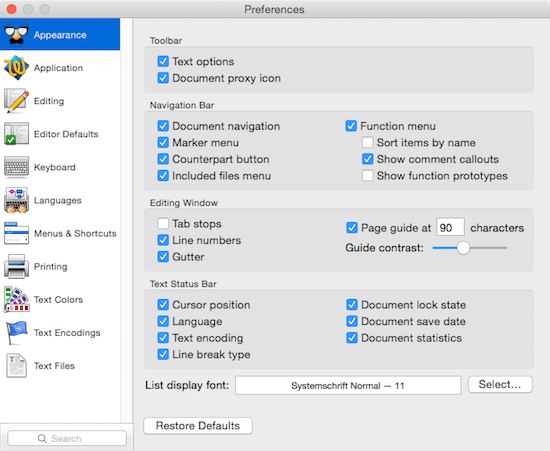This screenshot has width=550, height=451.
Task: Choose the Keyboard preferences icon
Action: 16,167
